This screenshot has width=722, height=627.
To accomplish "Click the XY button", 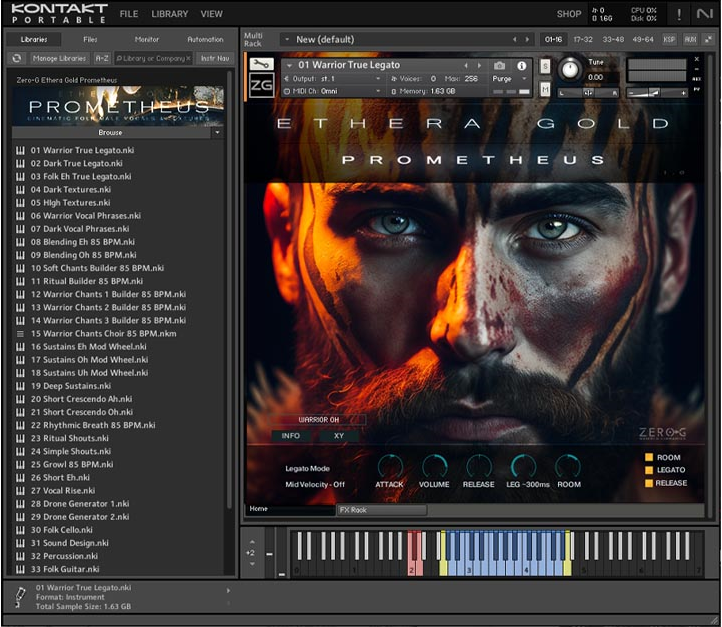I will (x=339, y=436).
